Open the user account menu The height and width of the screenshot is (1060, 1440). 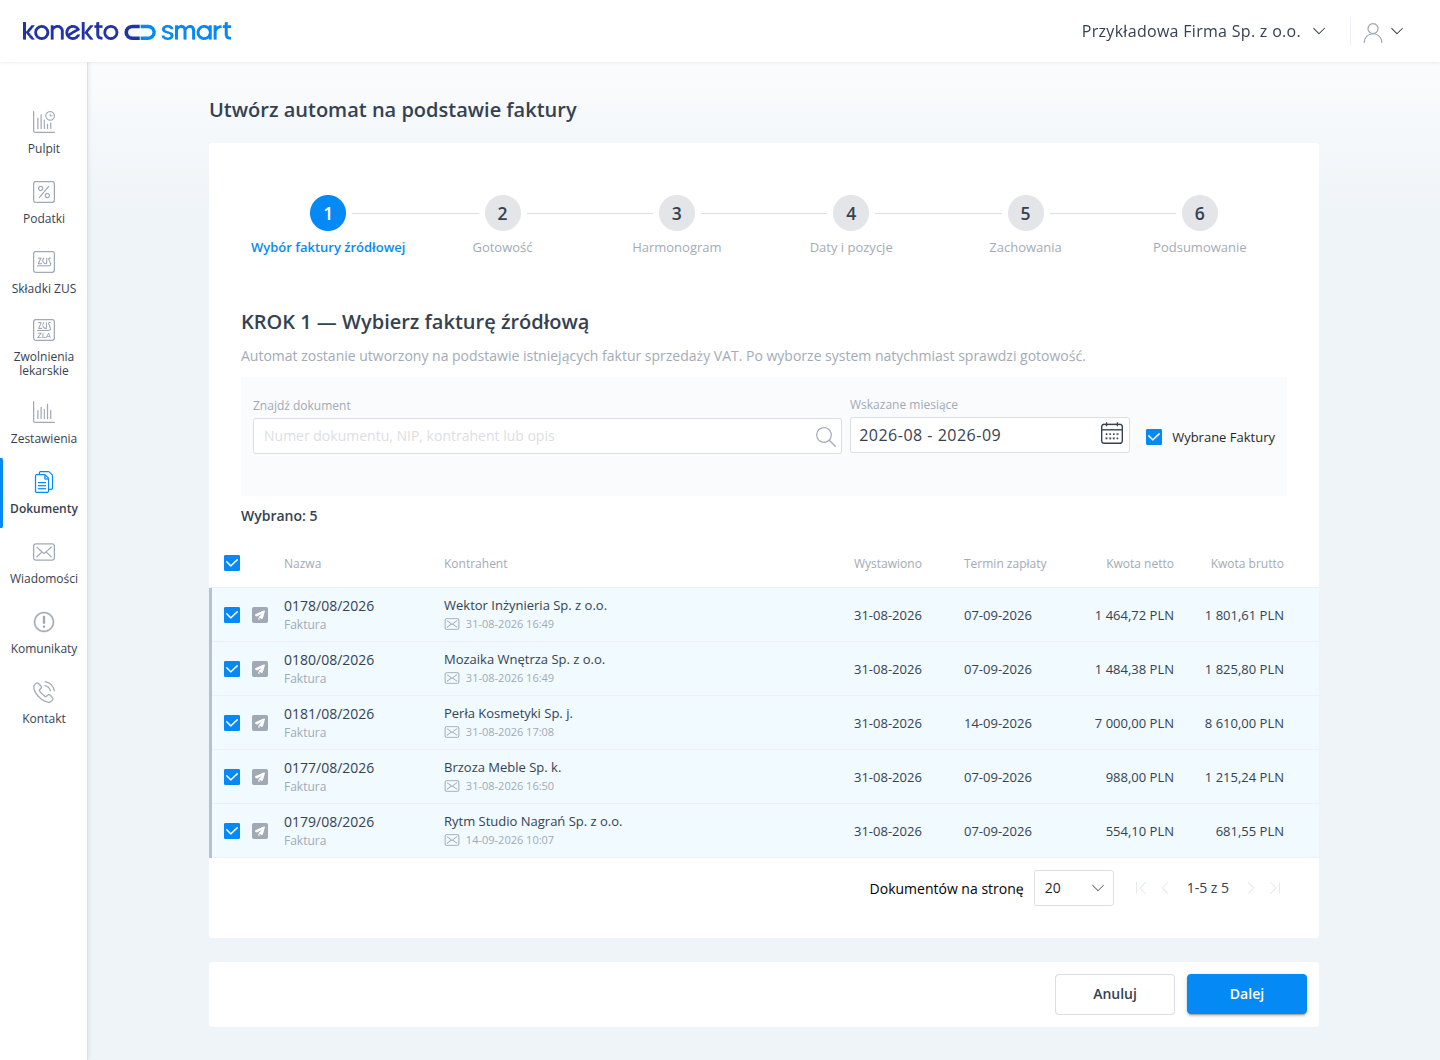pyautogui.click(x=1384, y=32)
